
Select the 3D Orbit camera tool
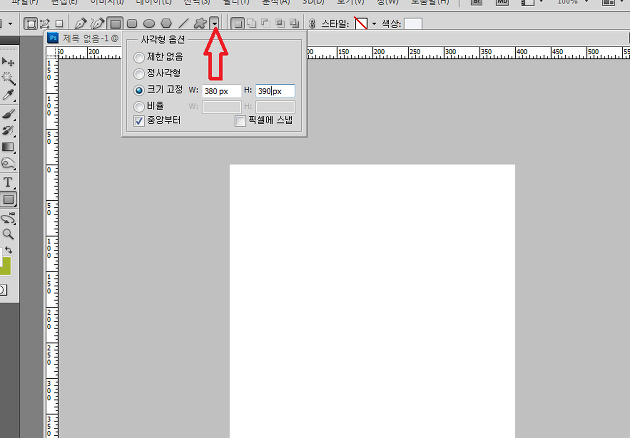[8, 218]
